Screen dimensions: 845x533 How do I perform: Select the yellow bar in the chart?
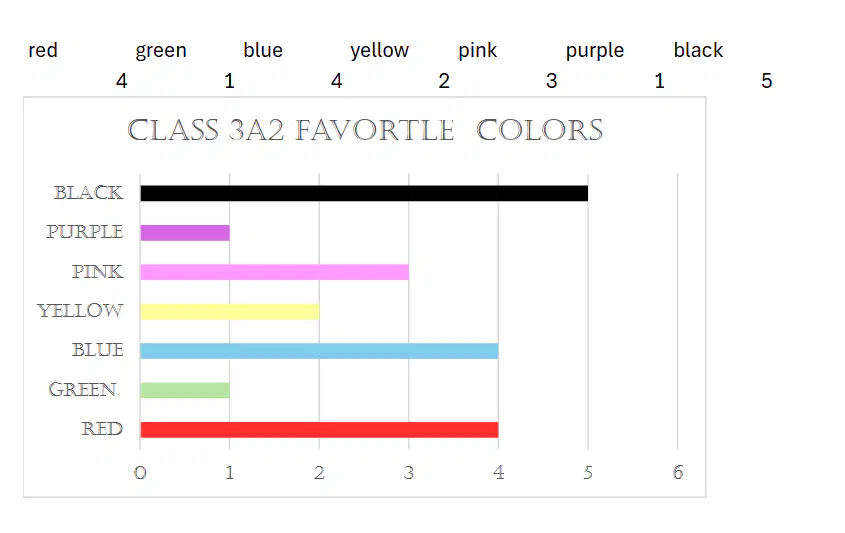pyautogui.click(x=230, y=312)
